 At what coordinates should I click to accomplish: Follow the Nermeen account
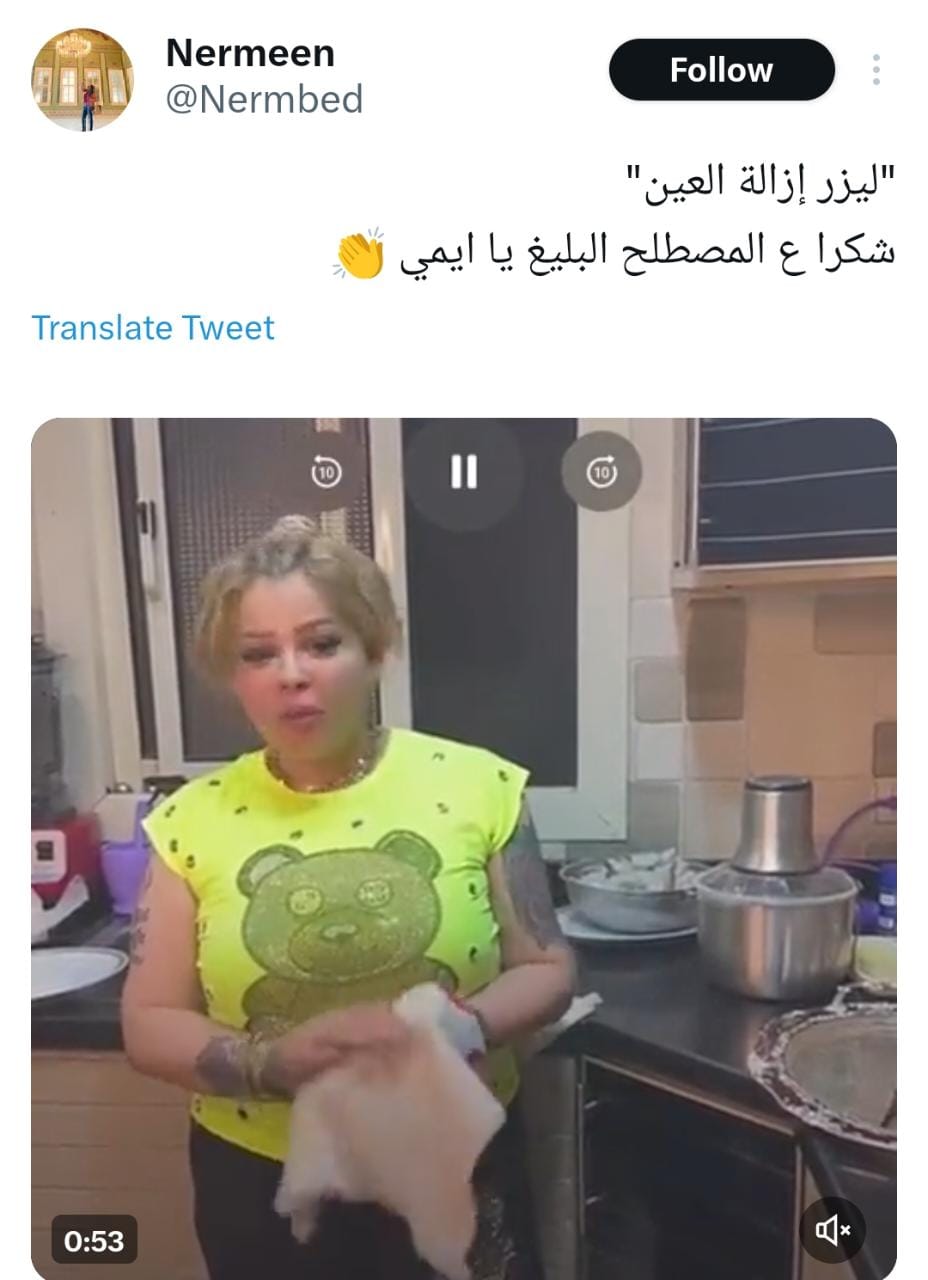[722, 70]
